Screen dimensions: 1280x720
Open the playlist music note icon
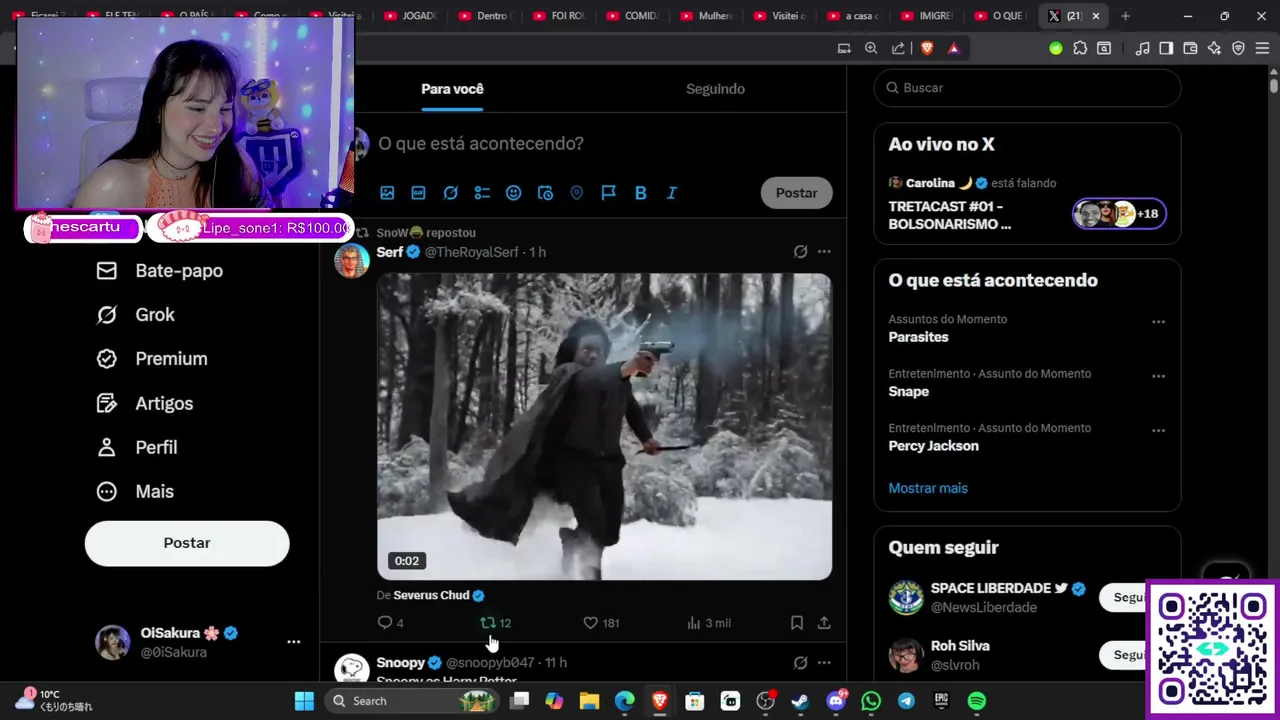click(1142, 48)
